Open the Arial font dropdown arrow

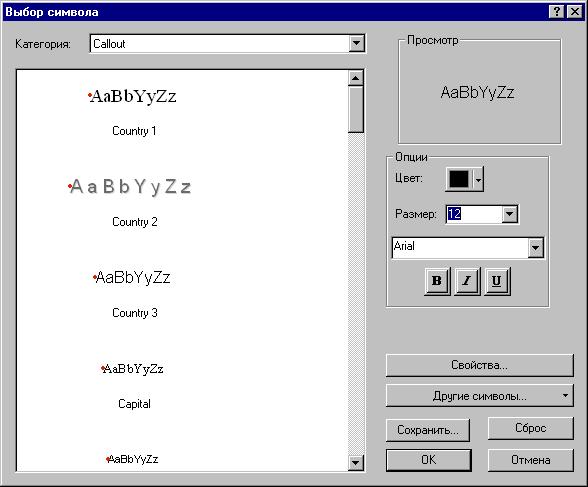(x=535, y=247)
